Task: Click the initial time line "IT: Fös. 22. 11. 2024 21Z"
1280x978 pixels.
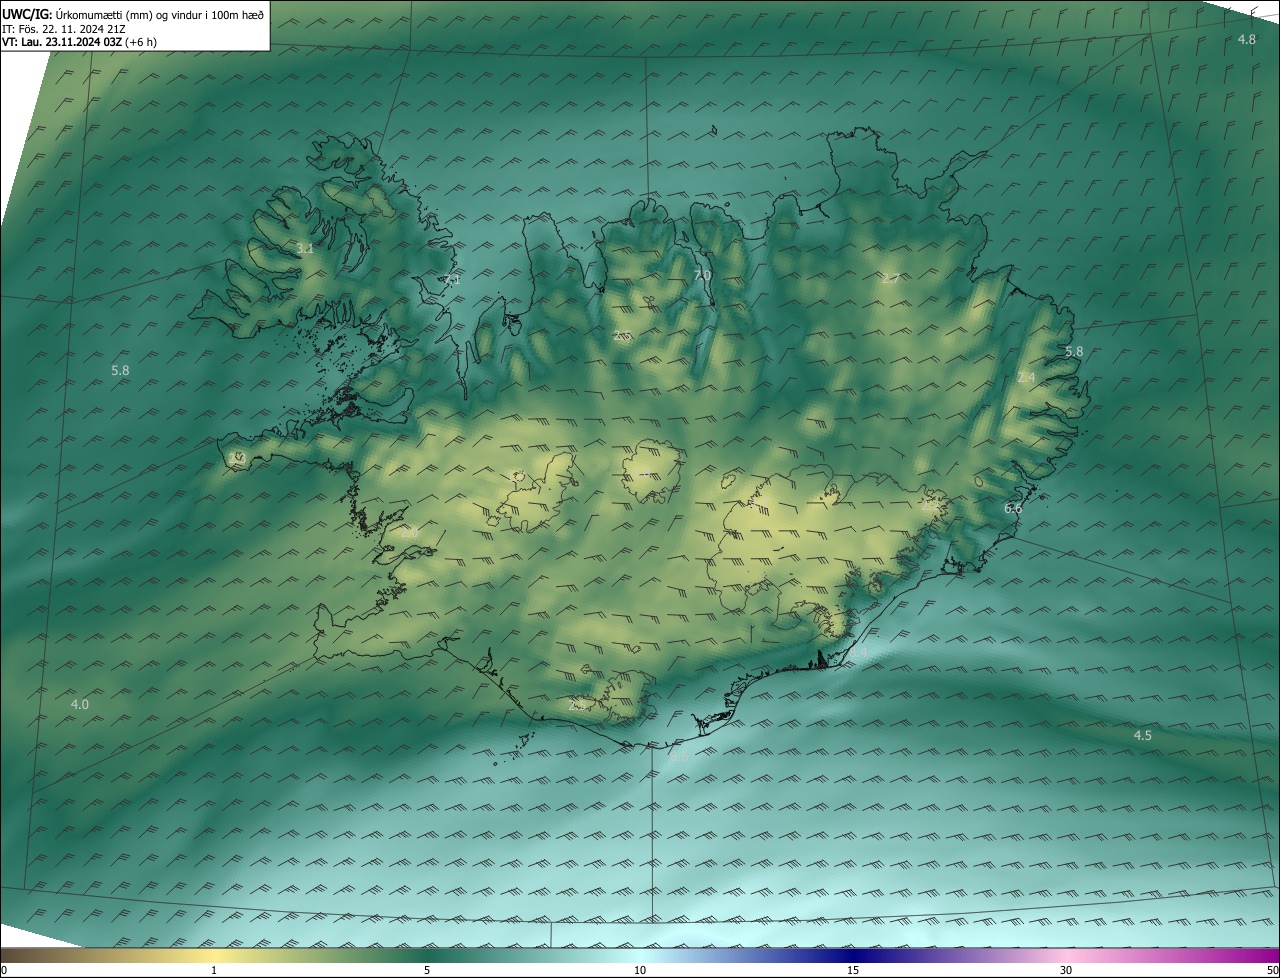Action: [64, 28]
